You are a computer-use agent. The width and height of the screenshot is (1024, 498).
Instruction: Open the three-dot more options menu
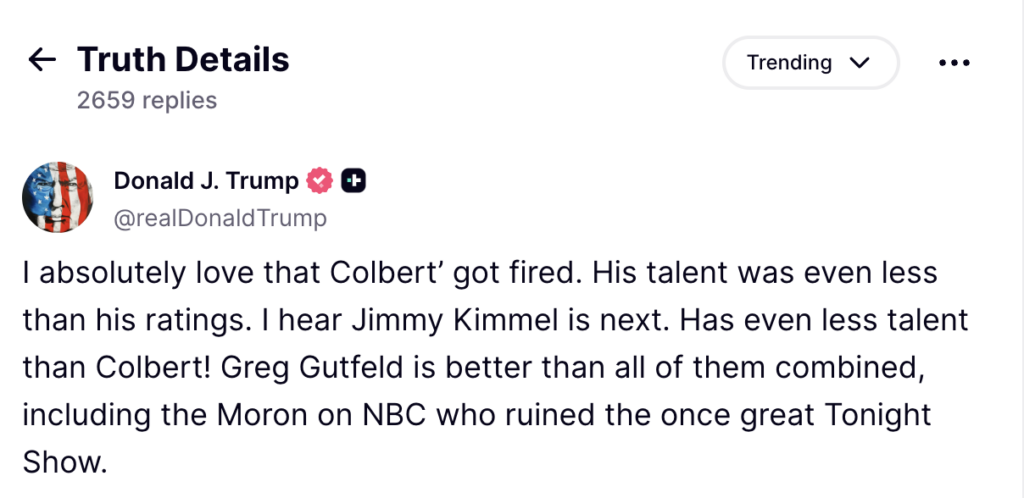(954, 63)
